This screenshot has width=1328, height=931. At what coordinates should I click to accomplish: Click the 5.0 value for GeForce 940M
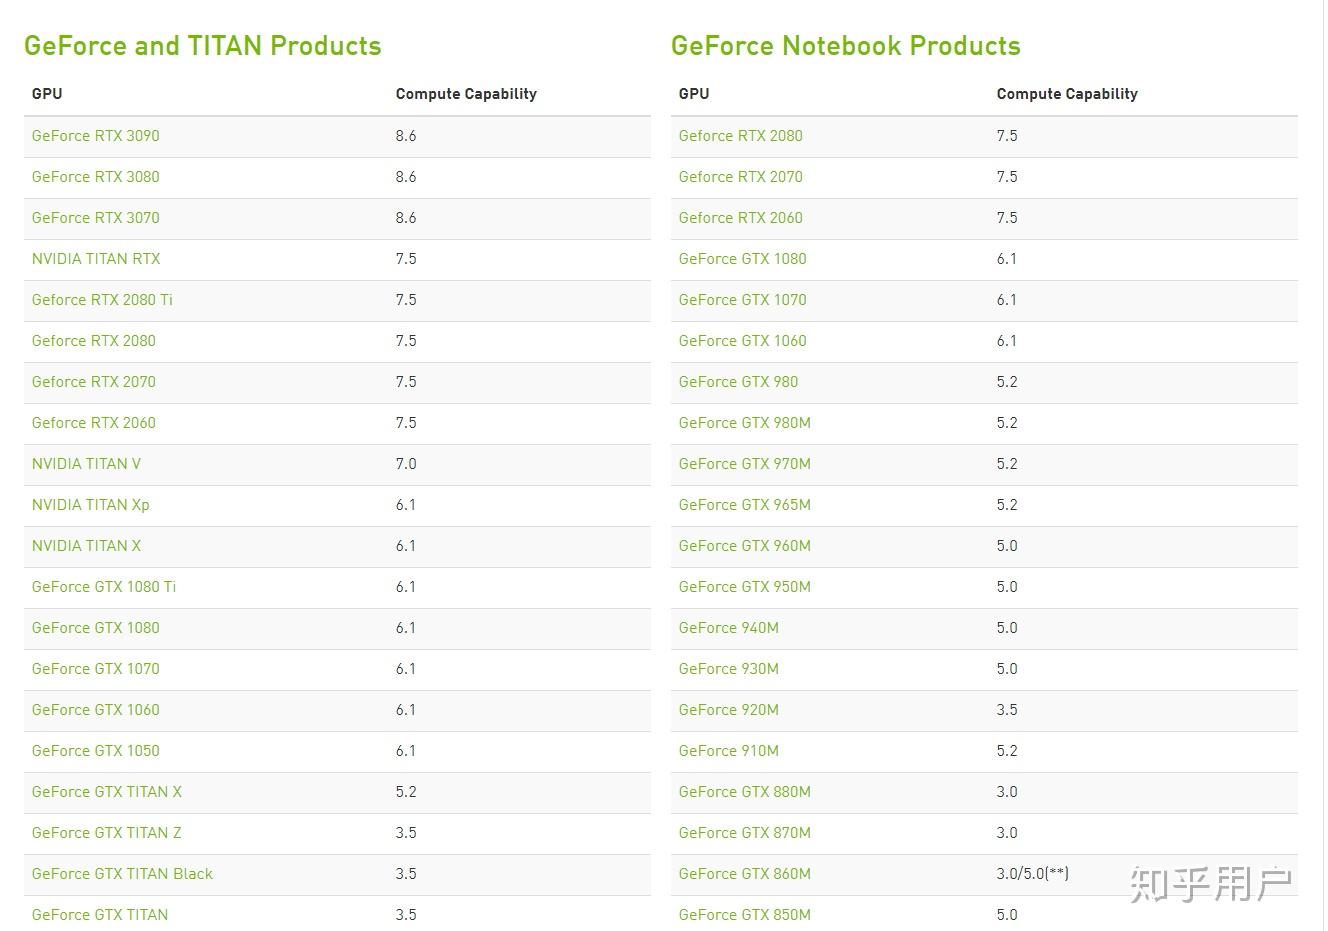(1007, 628)
